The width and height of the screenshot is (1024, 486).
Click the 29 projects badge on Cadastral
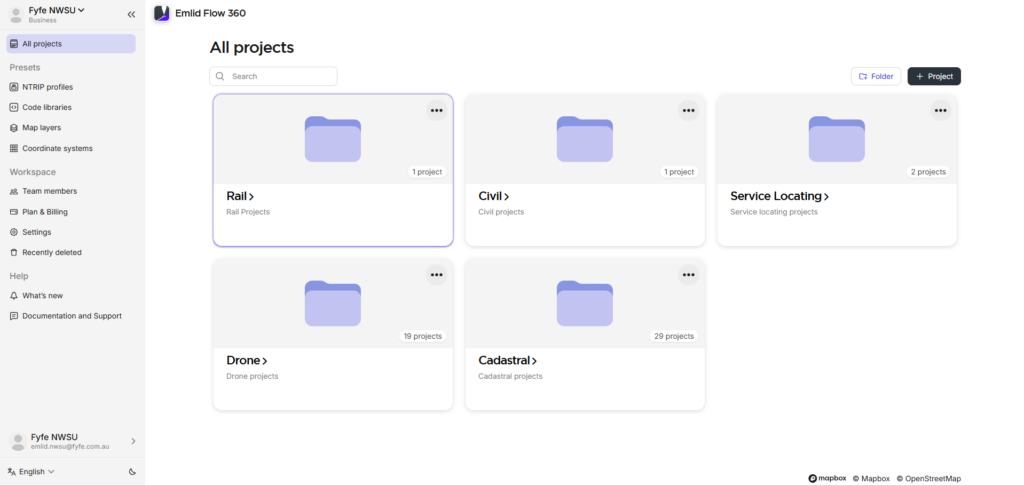pyautogui.click(x=674, y=336)
